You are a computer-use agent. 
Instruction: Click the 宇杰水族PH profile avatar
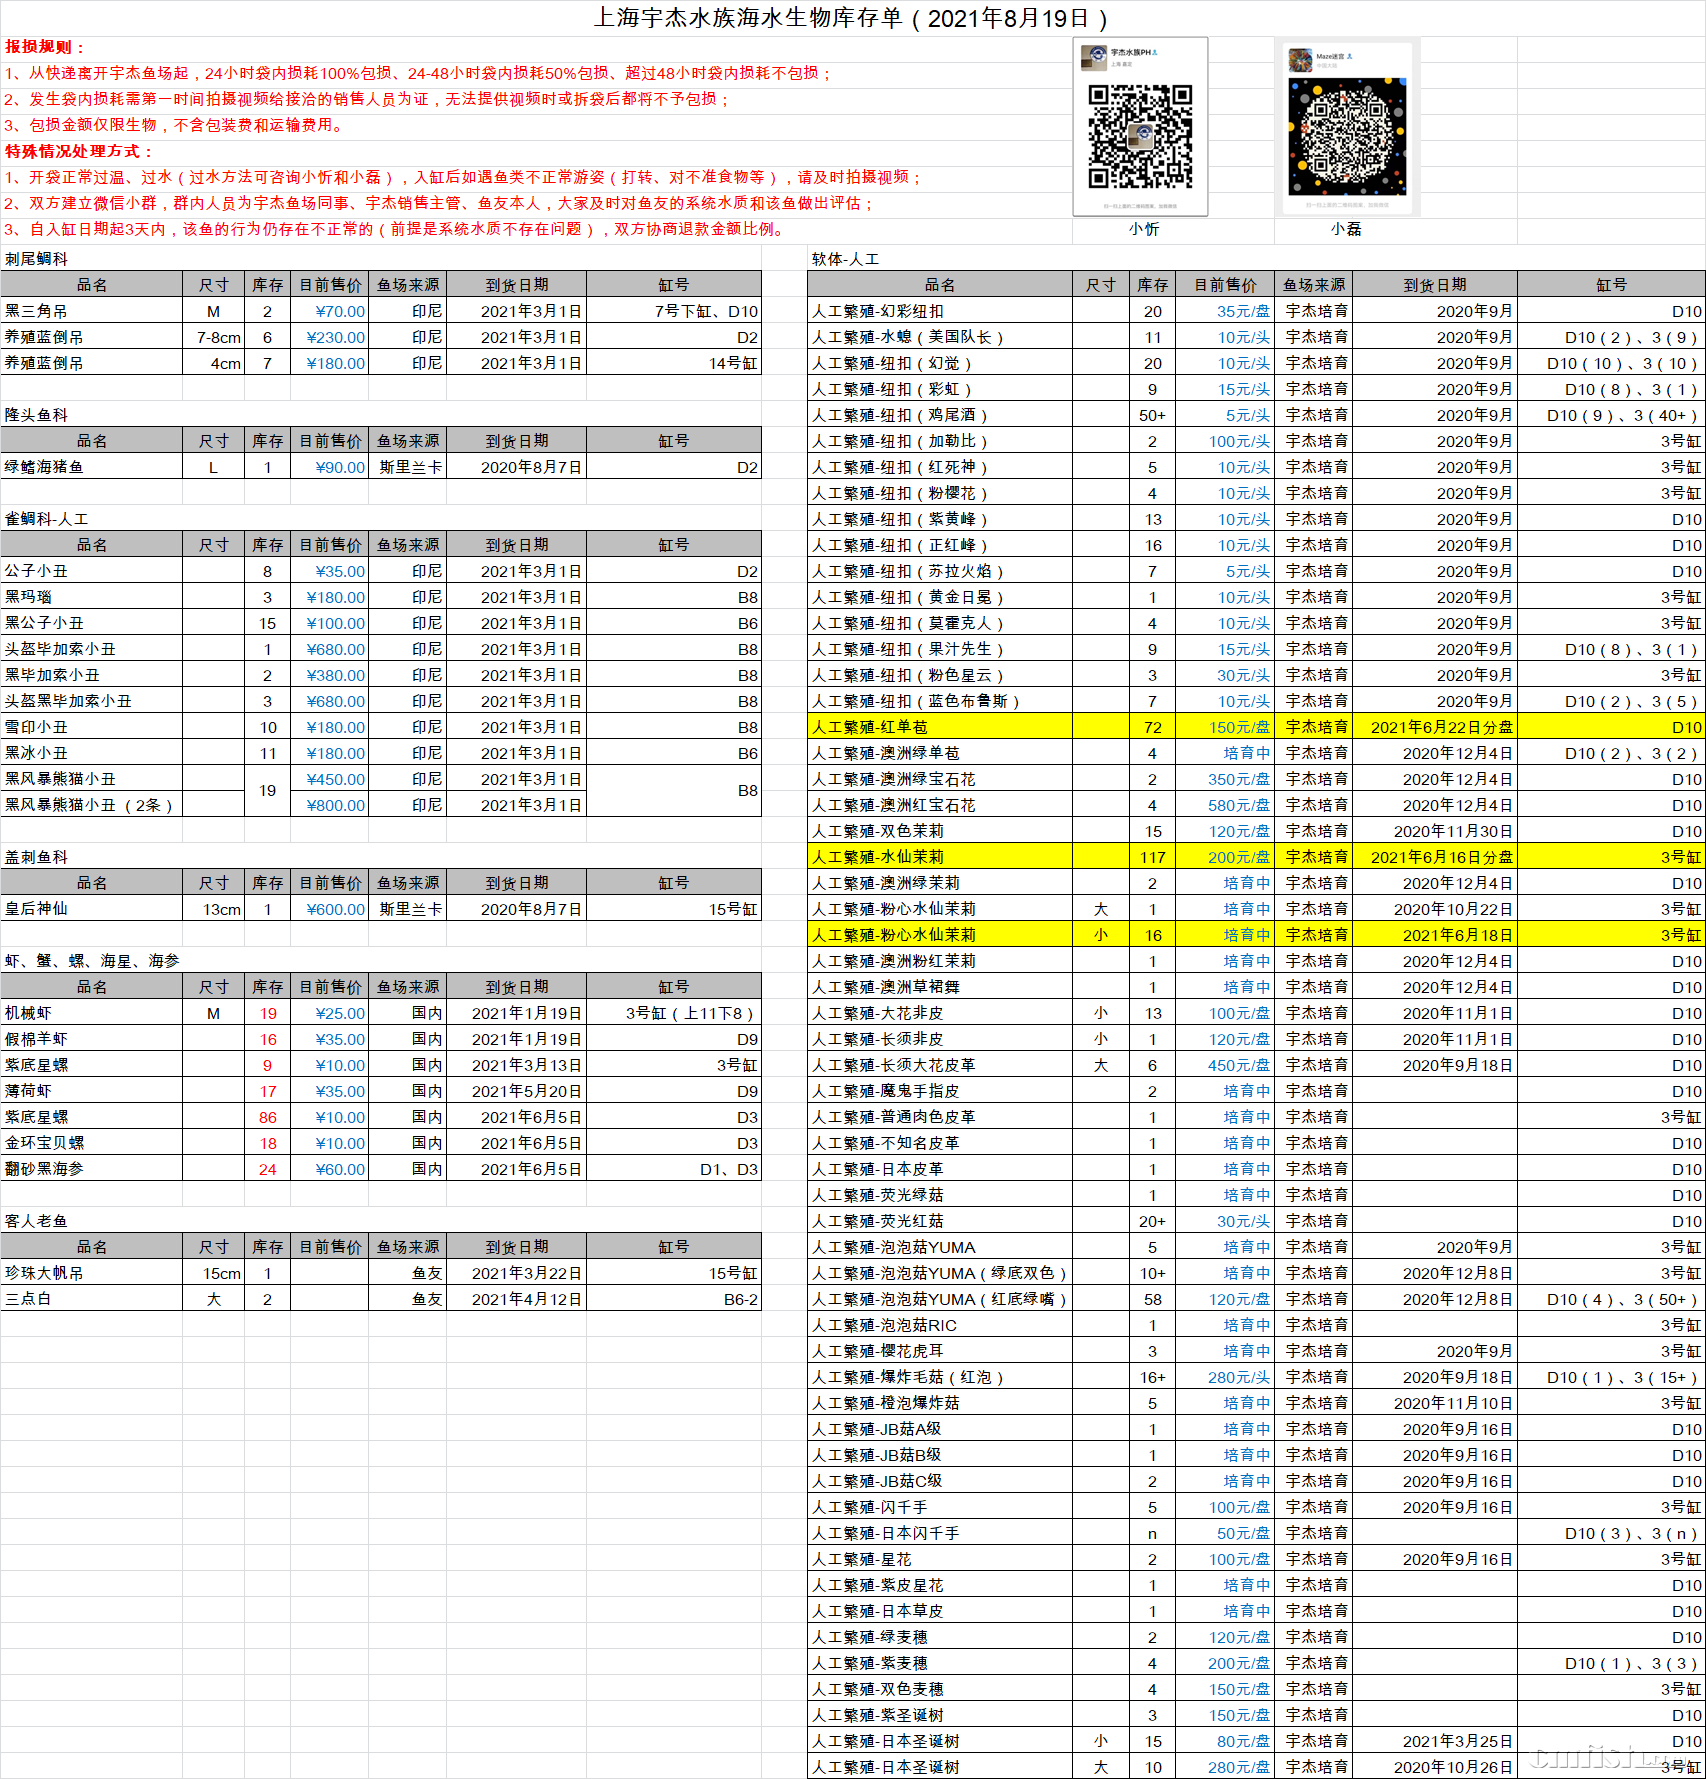click(1093, 58)
